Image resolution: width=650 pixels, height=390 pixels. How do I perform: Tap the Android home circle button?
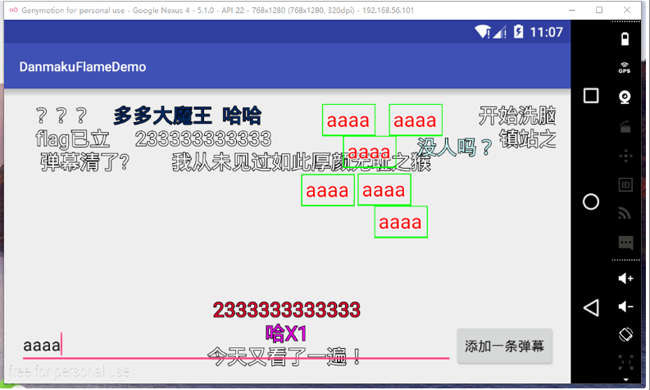(x=591, y=202)
